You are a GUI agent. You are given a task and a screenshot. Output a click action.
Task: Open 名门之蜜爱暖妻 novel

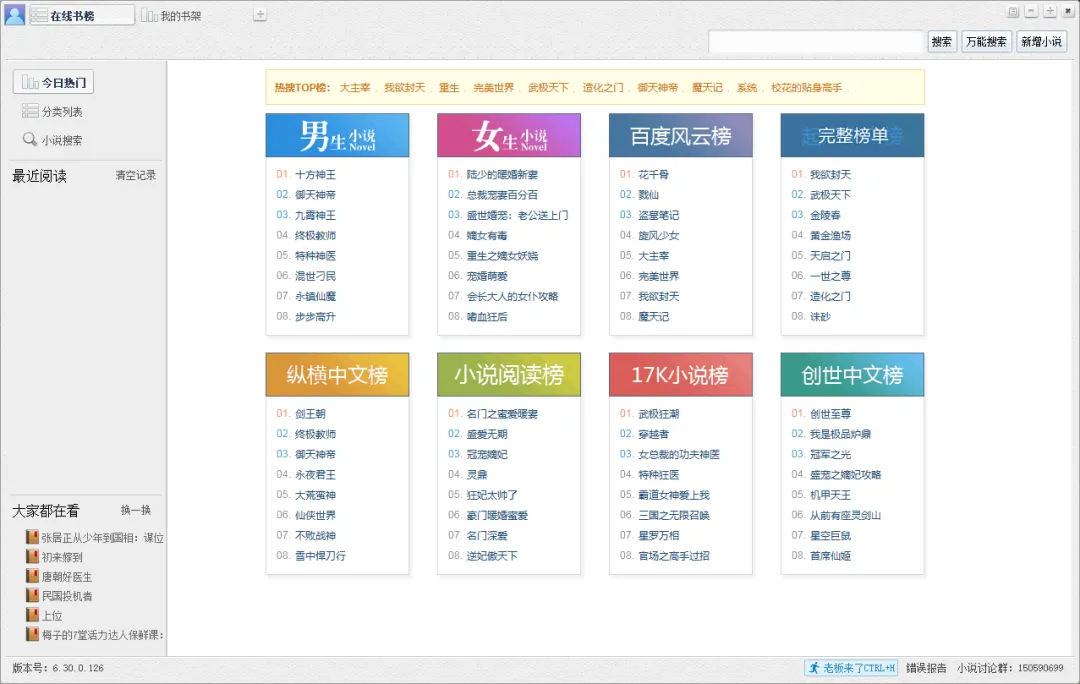(x=502, y=413)
